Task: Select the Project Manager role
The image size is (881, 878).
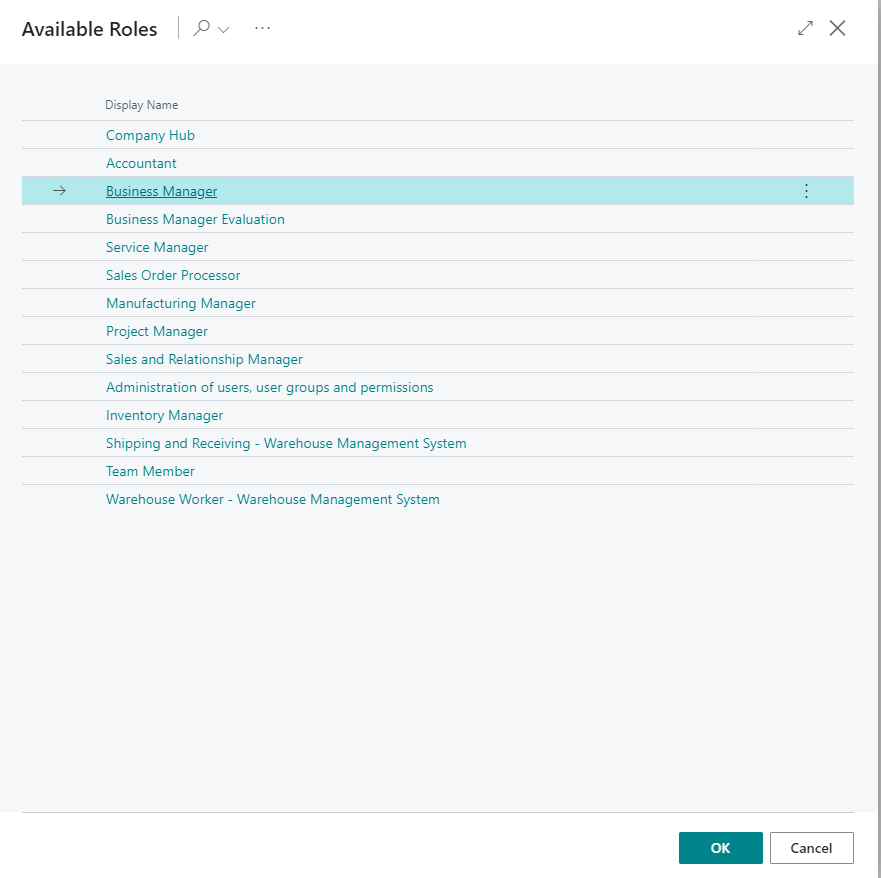Action: (x=157, y=331)
